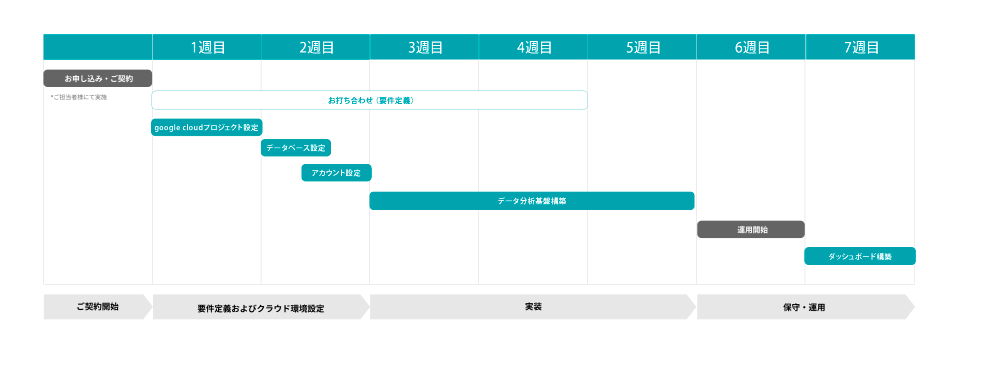Select the ダッシュボード構築 task bar
Image resolution: width=986 pixels, height=376 pixels.
tap(860, 256)
